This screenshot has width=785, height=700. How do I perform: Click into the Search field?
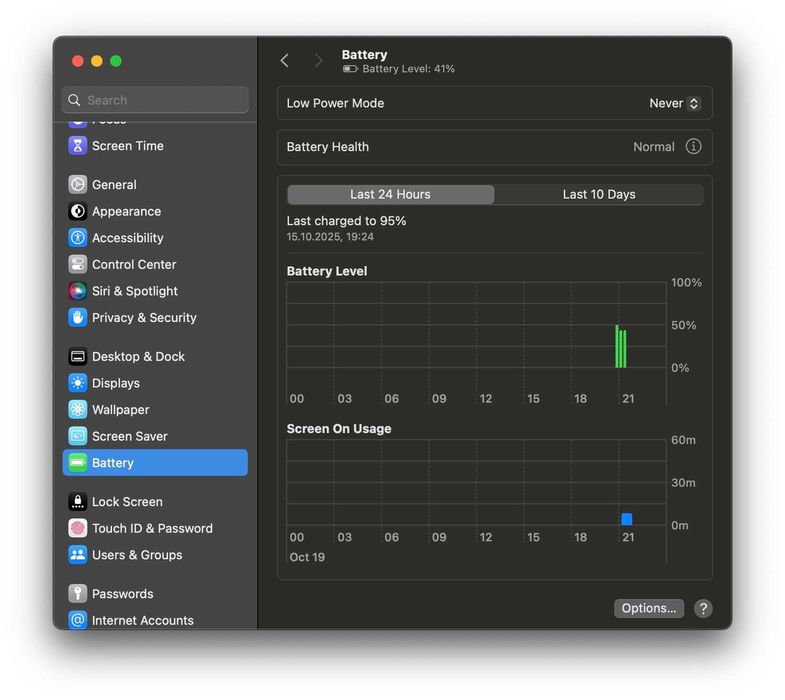pos(155,100)
